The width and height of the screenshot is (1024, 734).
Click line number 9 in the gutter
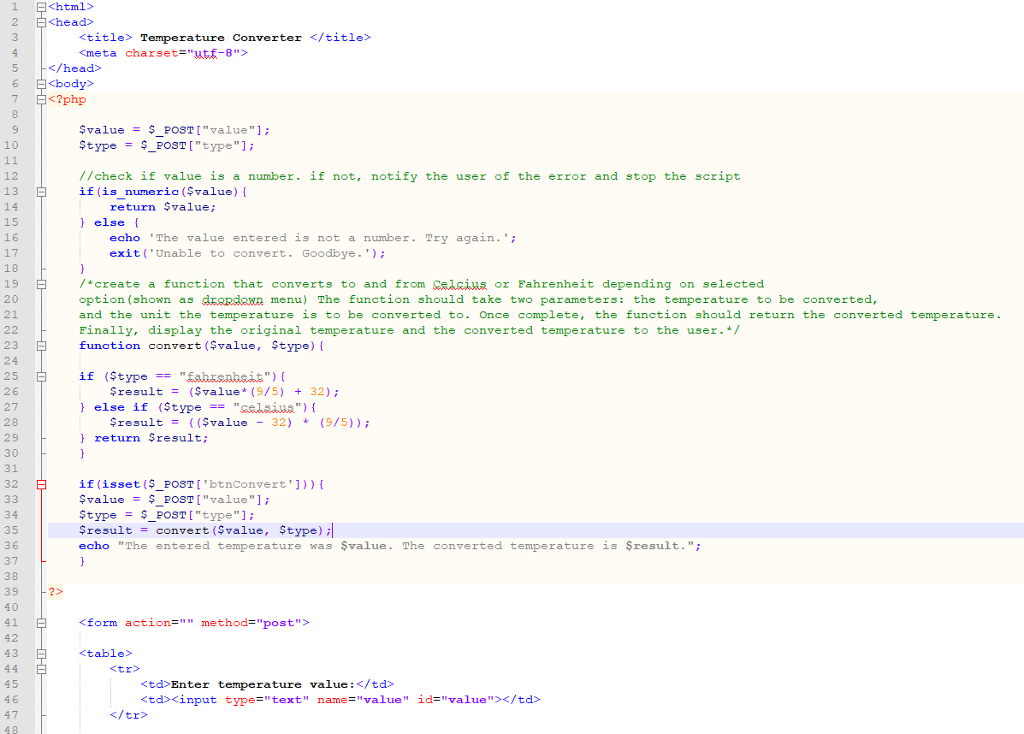click(14, 130)
